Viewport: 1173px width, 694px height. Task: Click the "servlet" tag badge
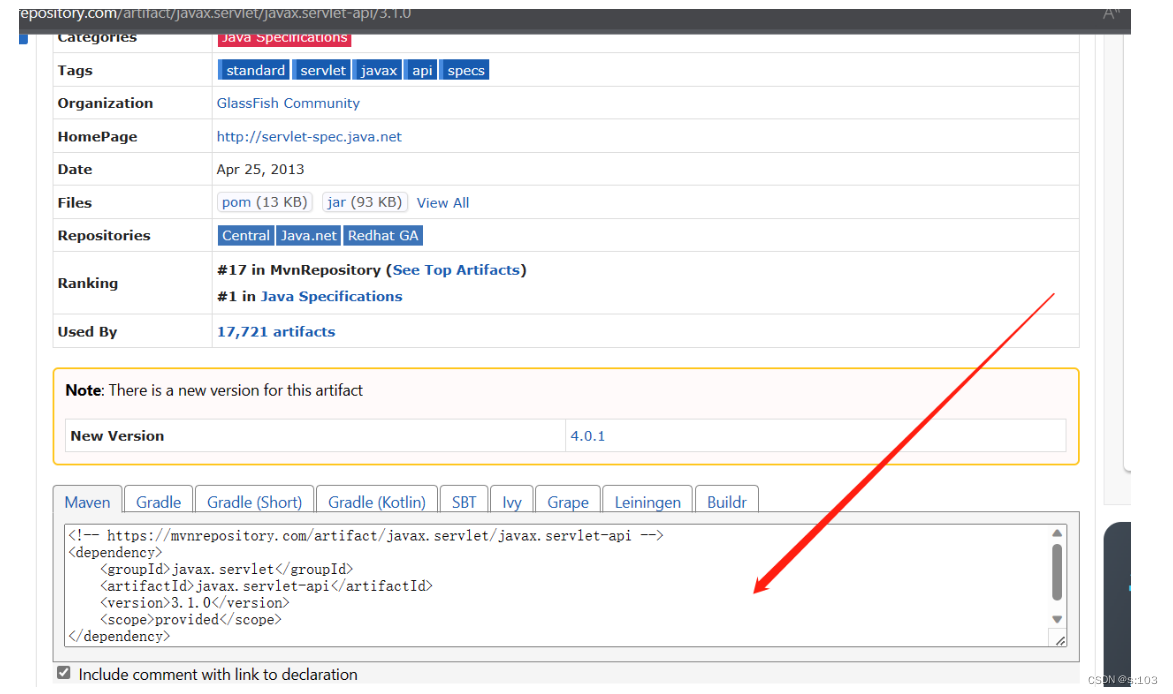click(322, 70)
